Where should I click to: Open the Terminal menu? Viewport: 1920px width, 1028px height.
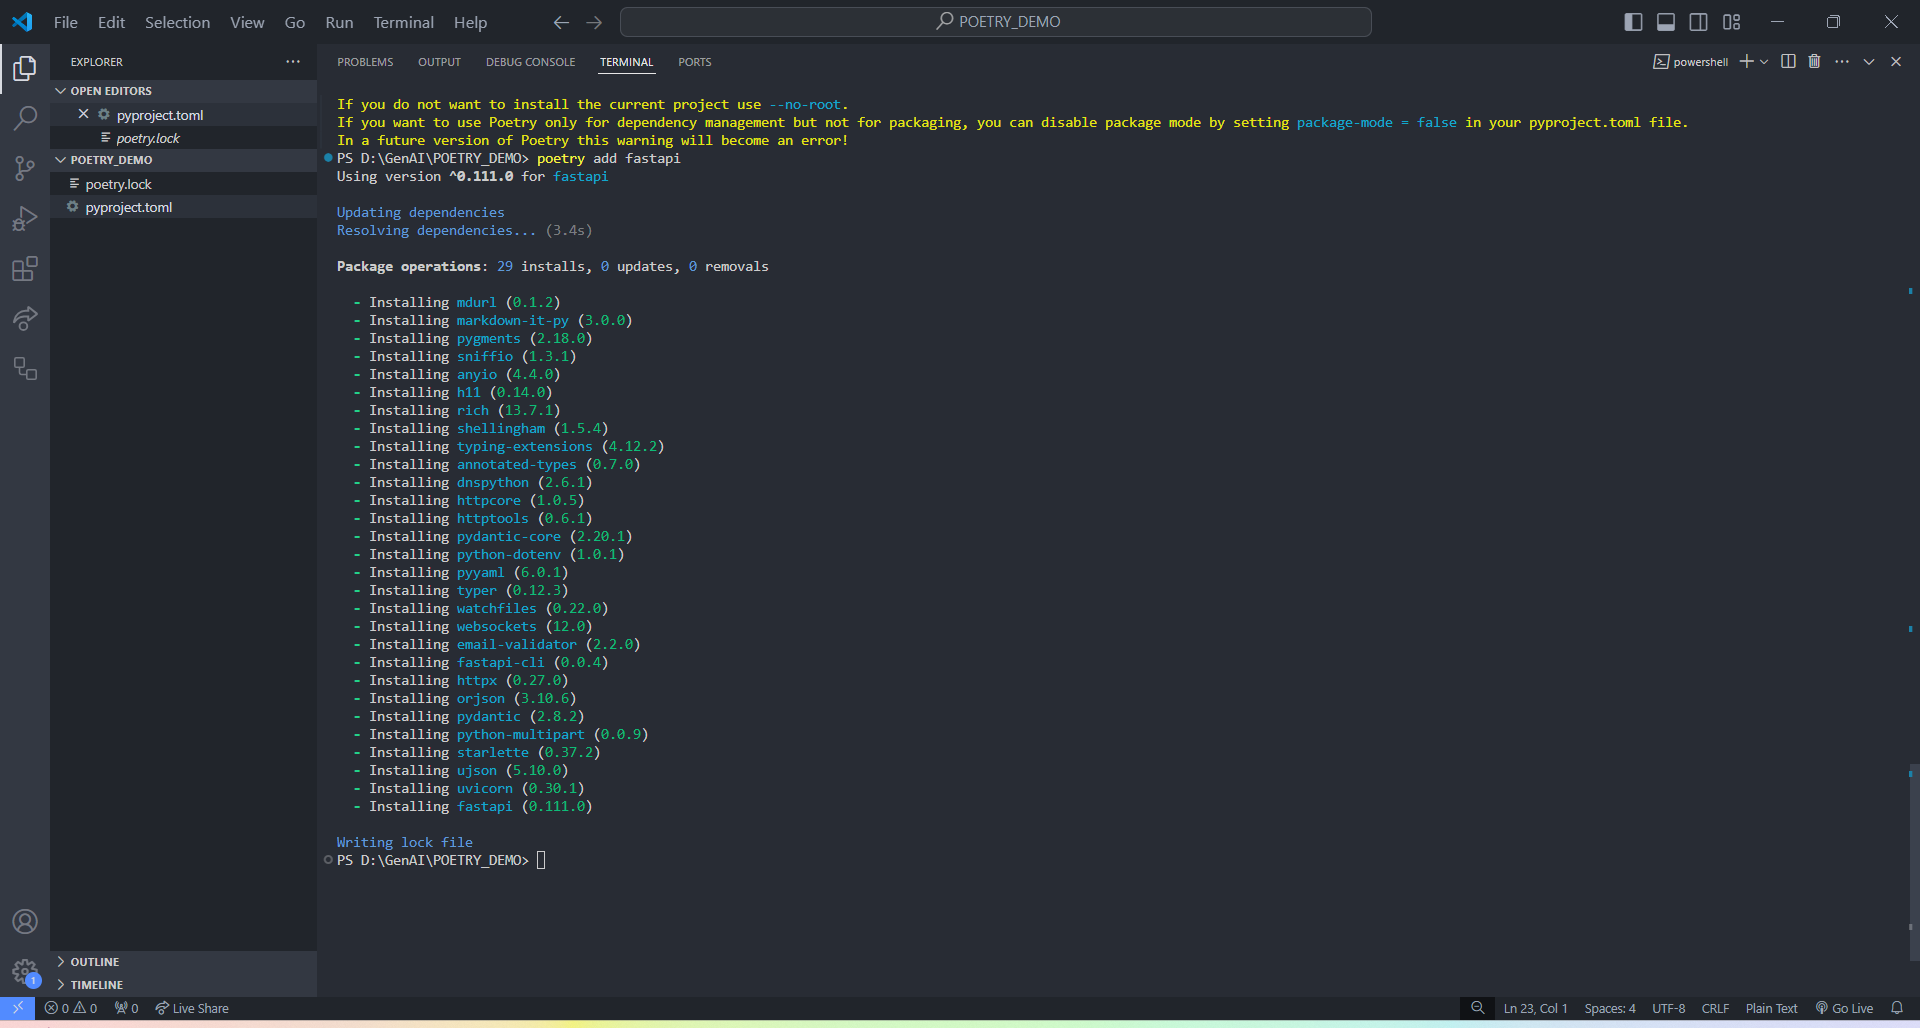click(x=404, y=22)
